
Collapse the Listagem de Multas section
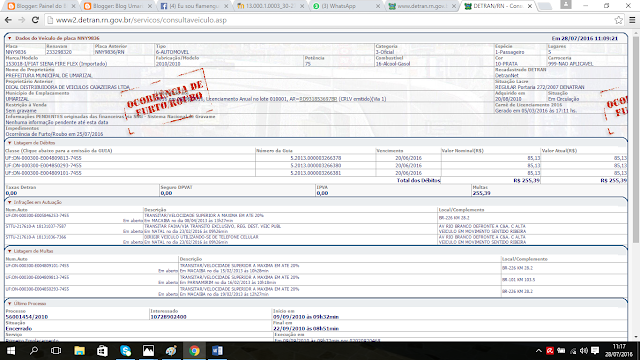coord(9,251)
